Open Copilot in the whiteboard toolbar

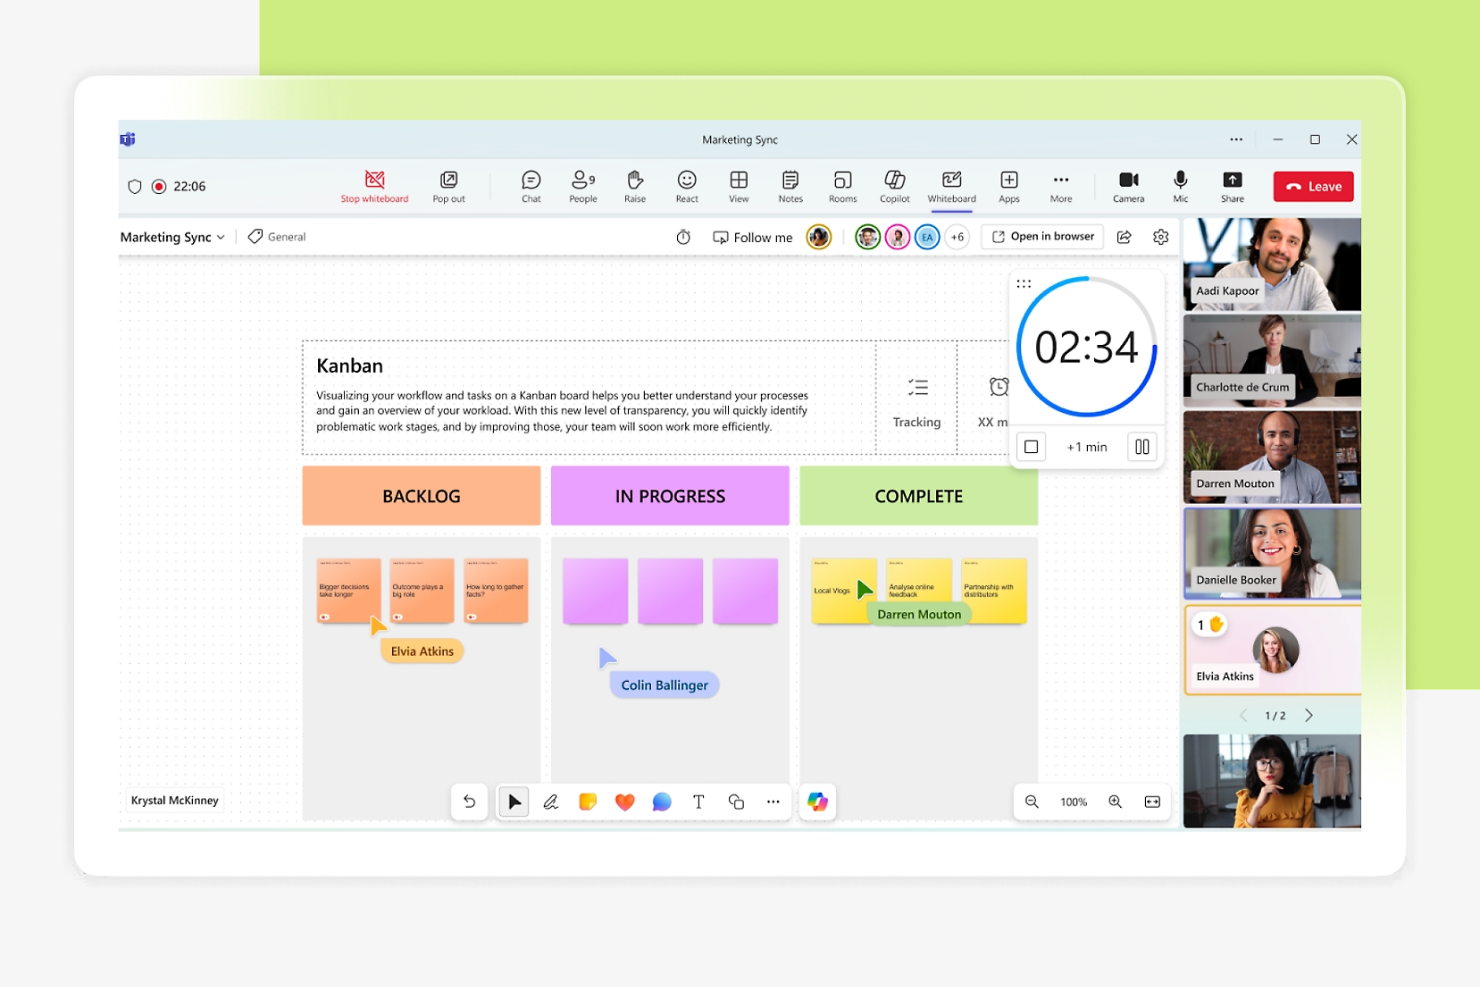point(818,802)
